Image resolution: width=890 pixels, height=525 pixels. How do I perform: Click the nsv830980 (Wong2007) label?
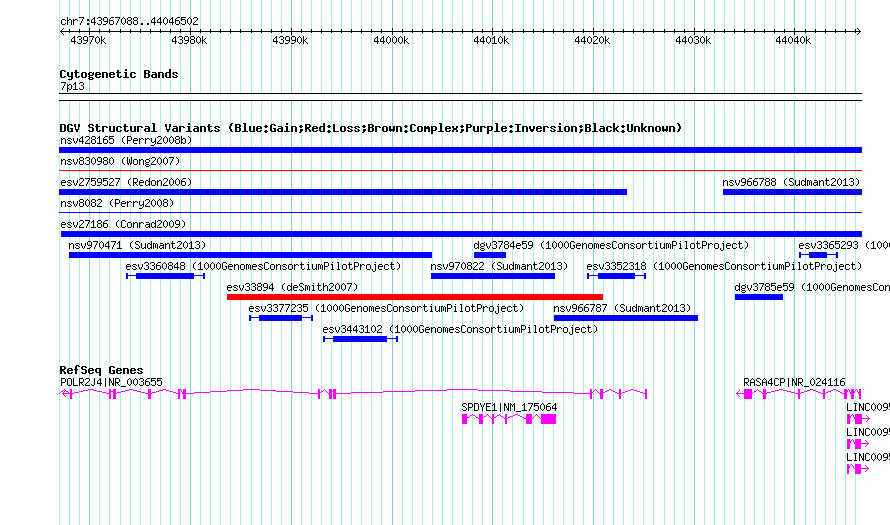pos(120,161)
